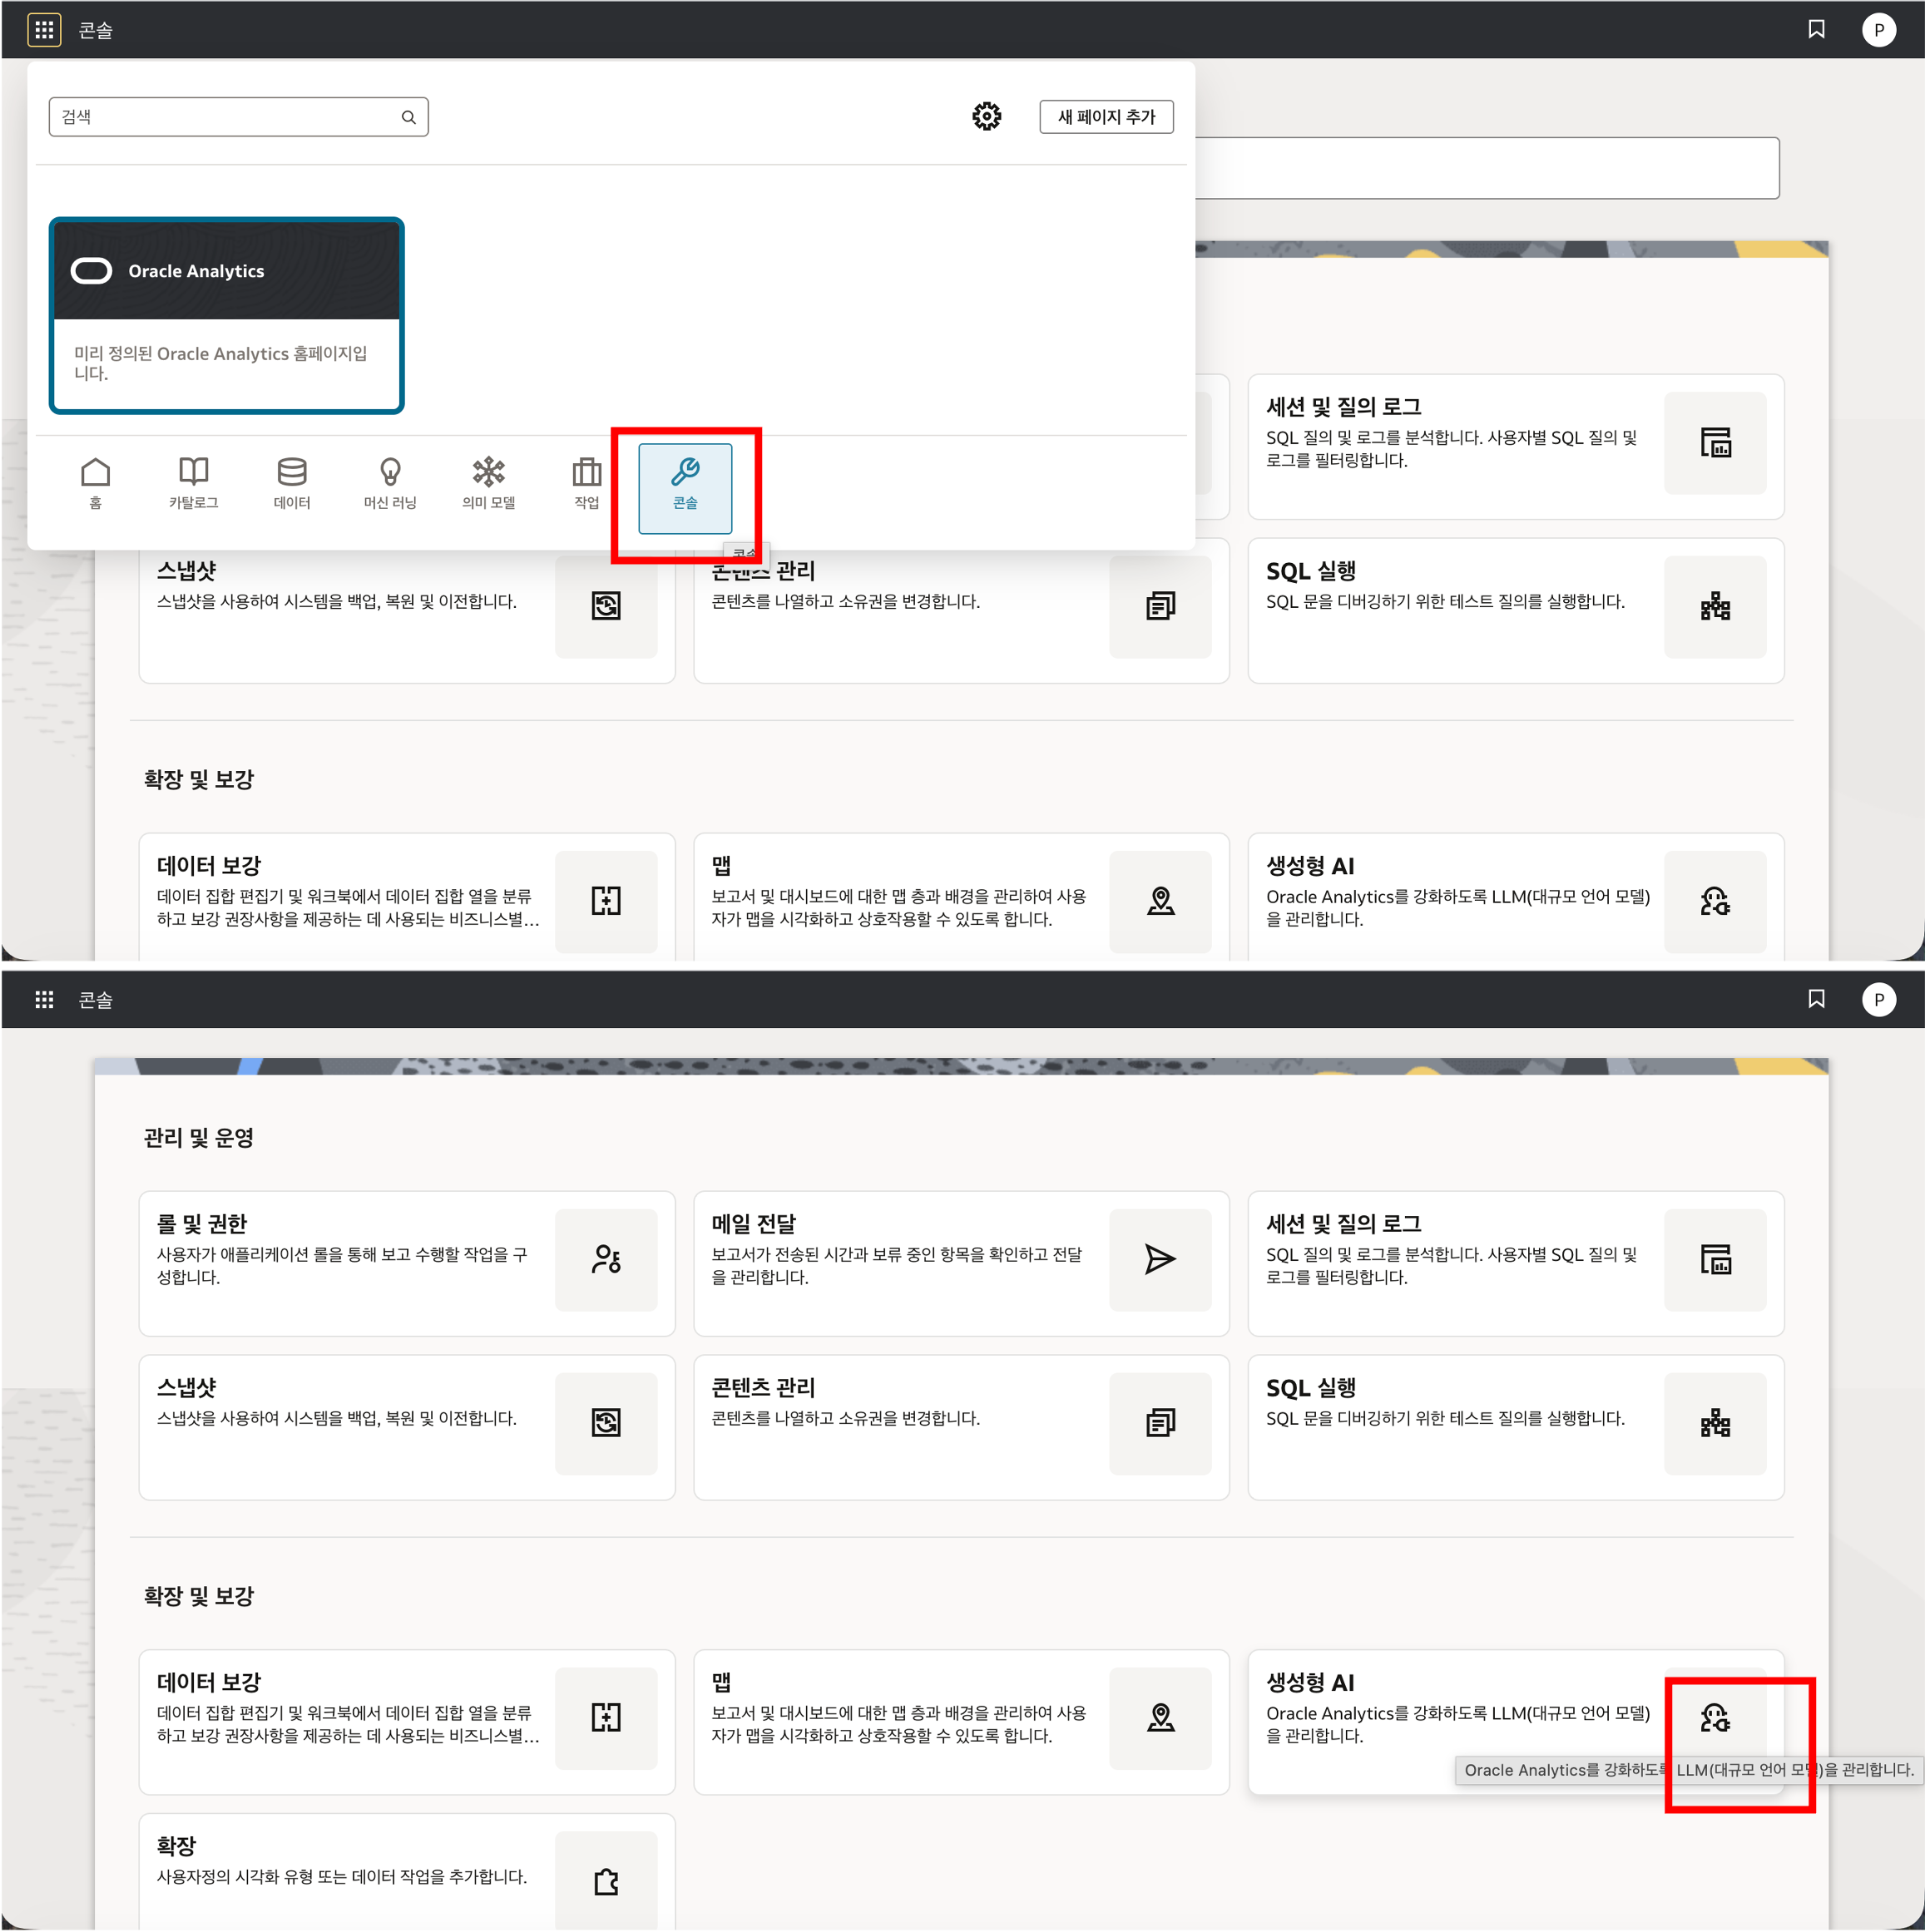Select the 콘솔 wrench item in navigator
This screenshot has height=1932, width=1925.
pos(685,488)
